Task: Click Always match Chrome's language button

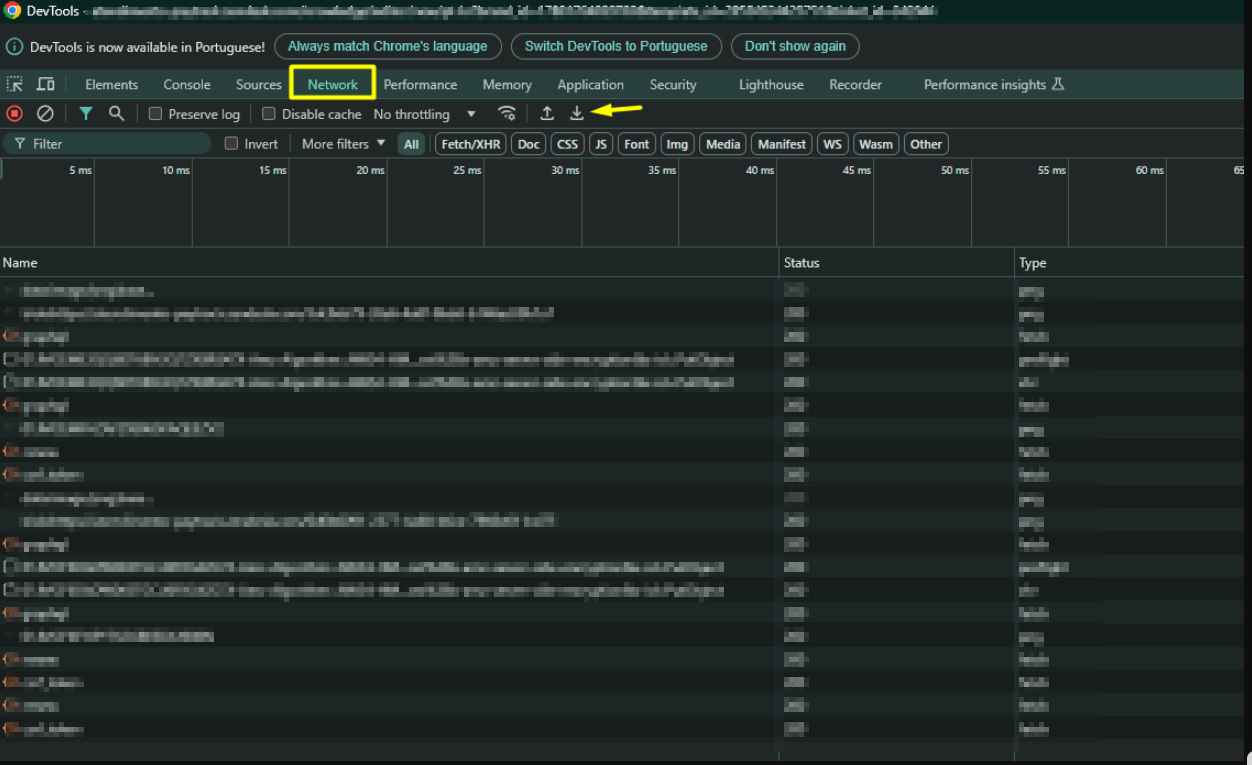Action: tap(388, 46)
